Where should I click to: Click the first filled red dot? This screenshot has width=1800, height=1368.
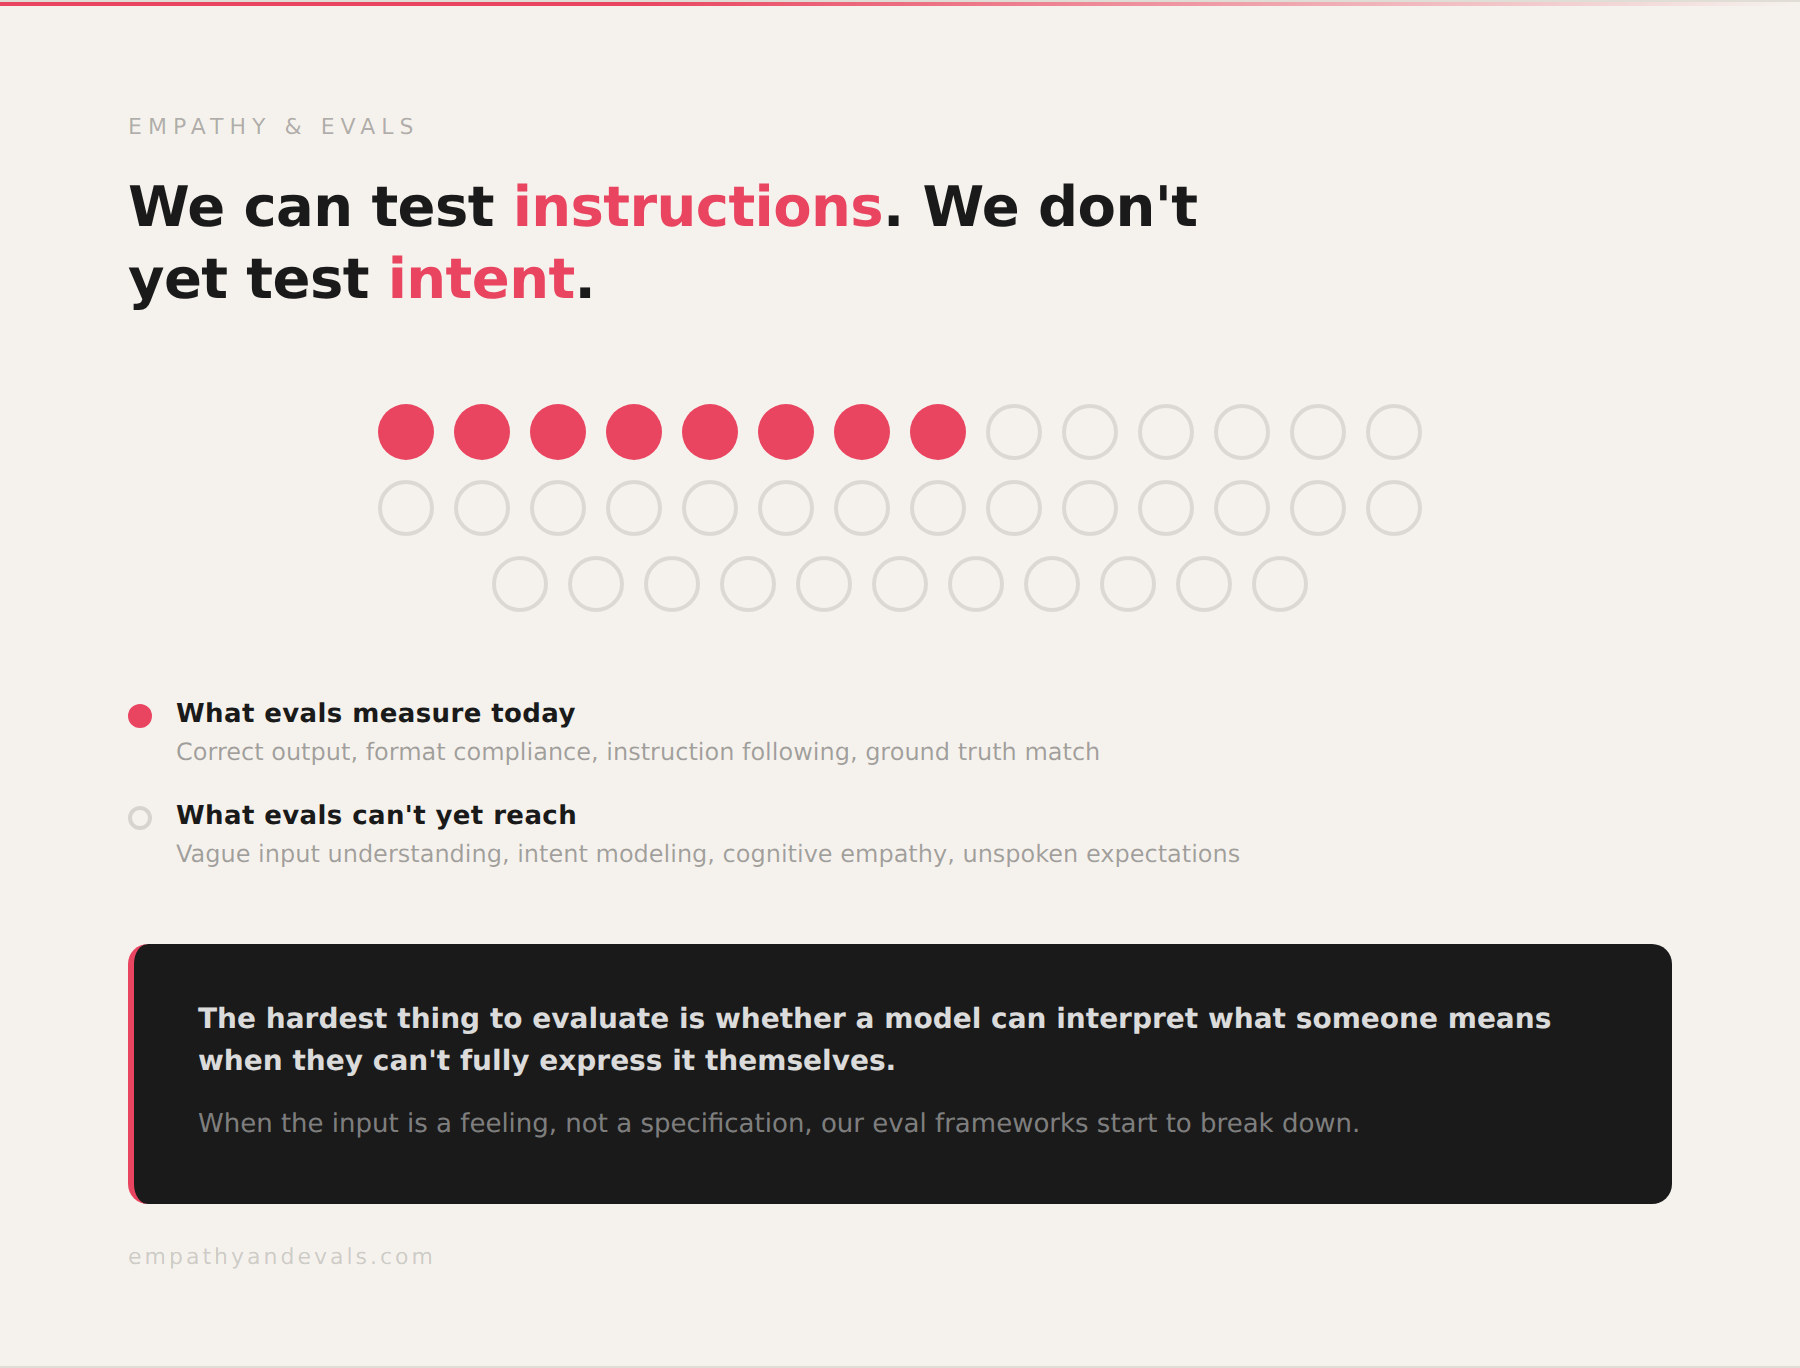click(406, 432)
